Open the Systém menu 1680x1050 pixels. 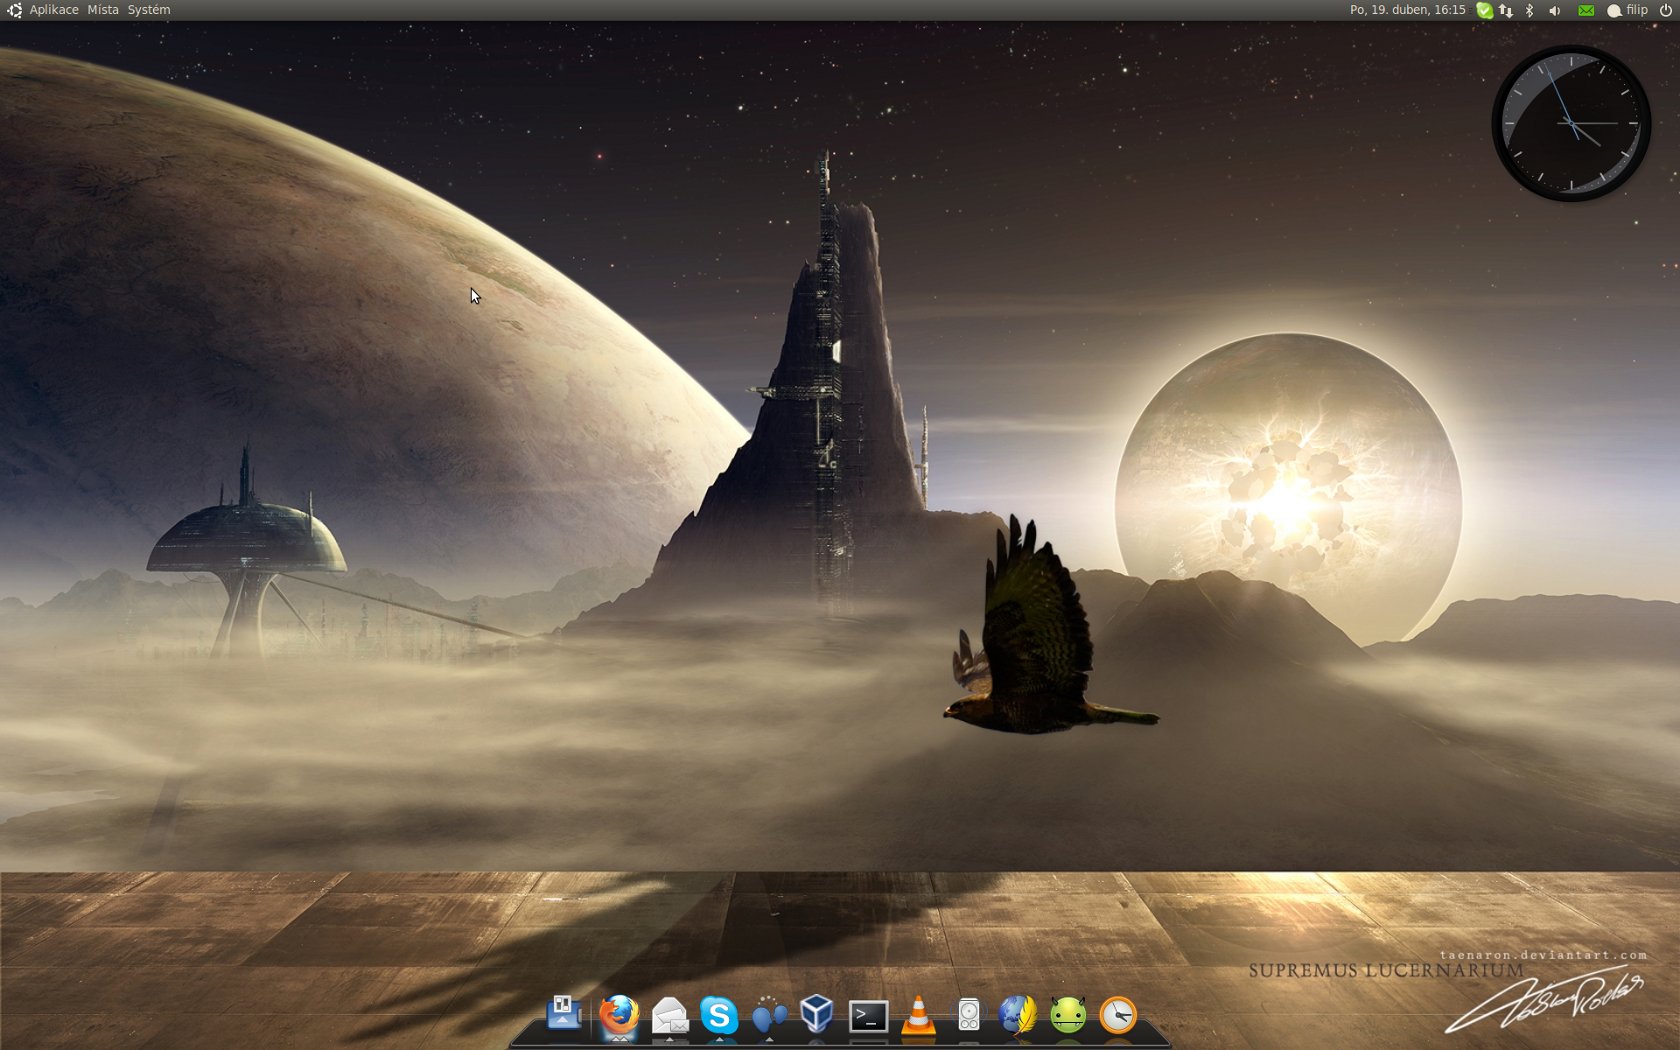(x=149, y=10)
